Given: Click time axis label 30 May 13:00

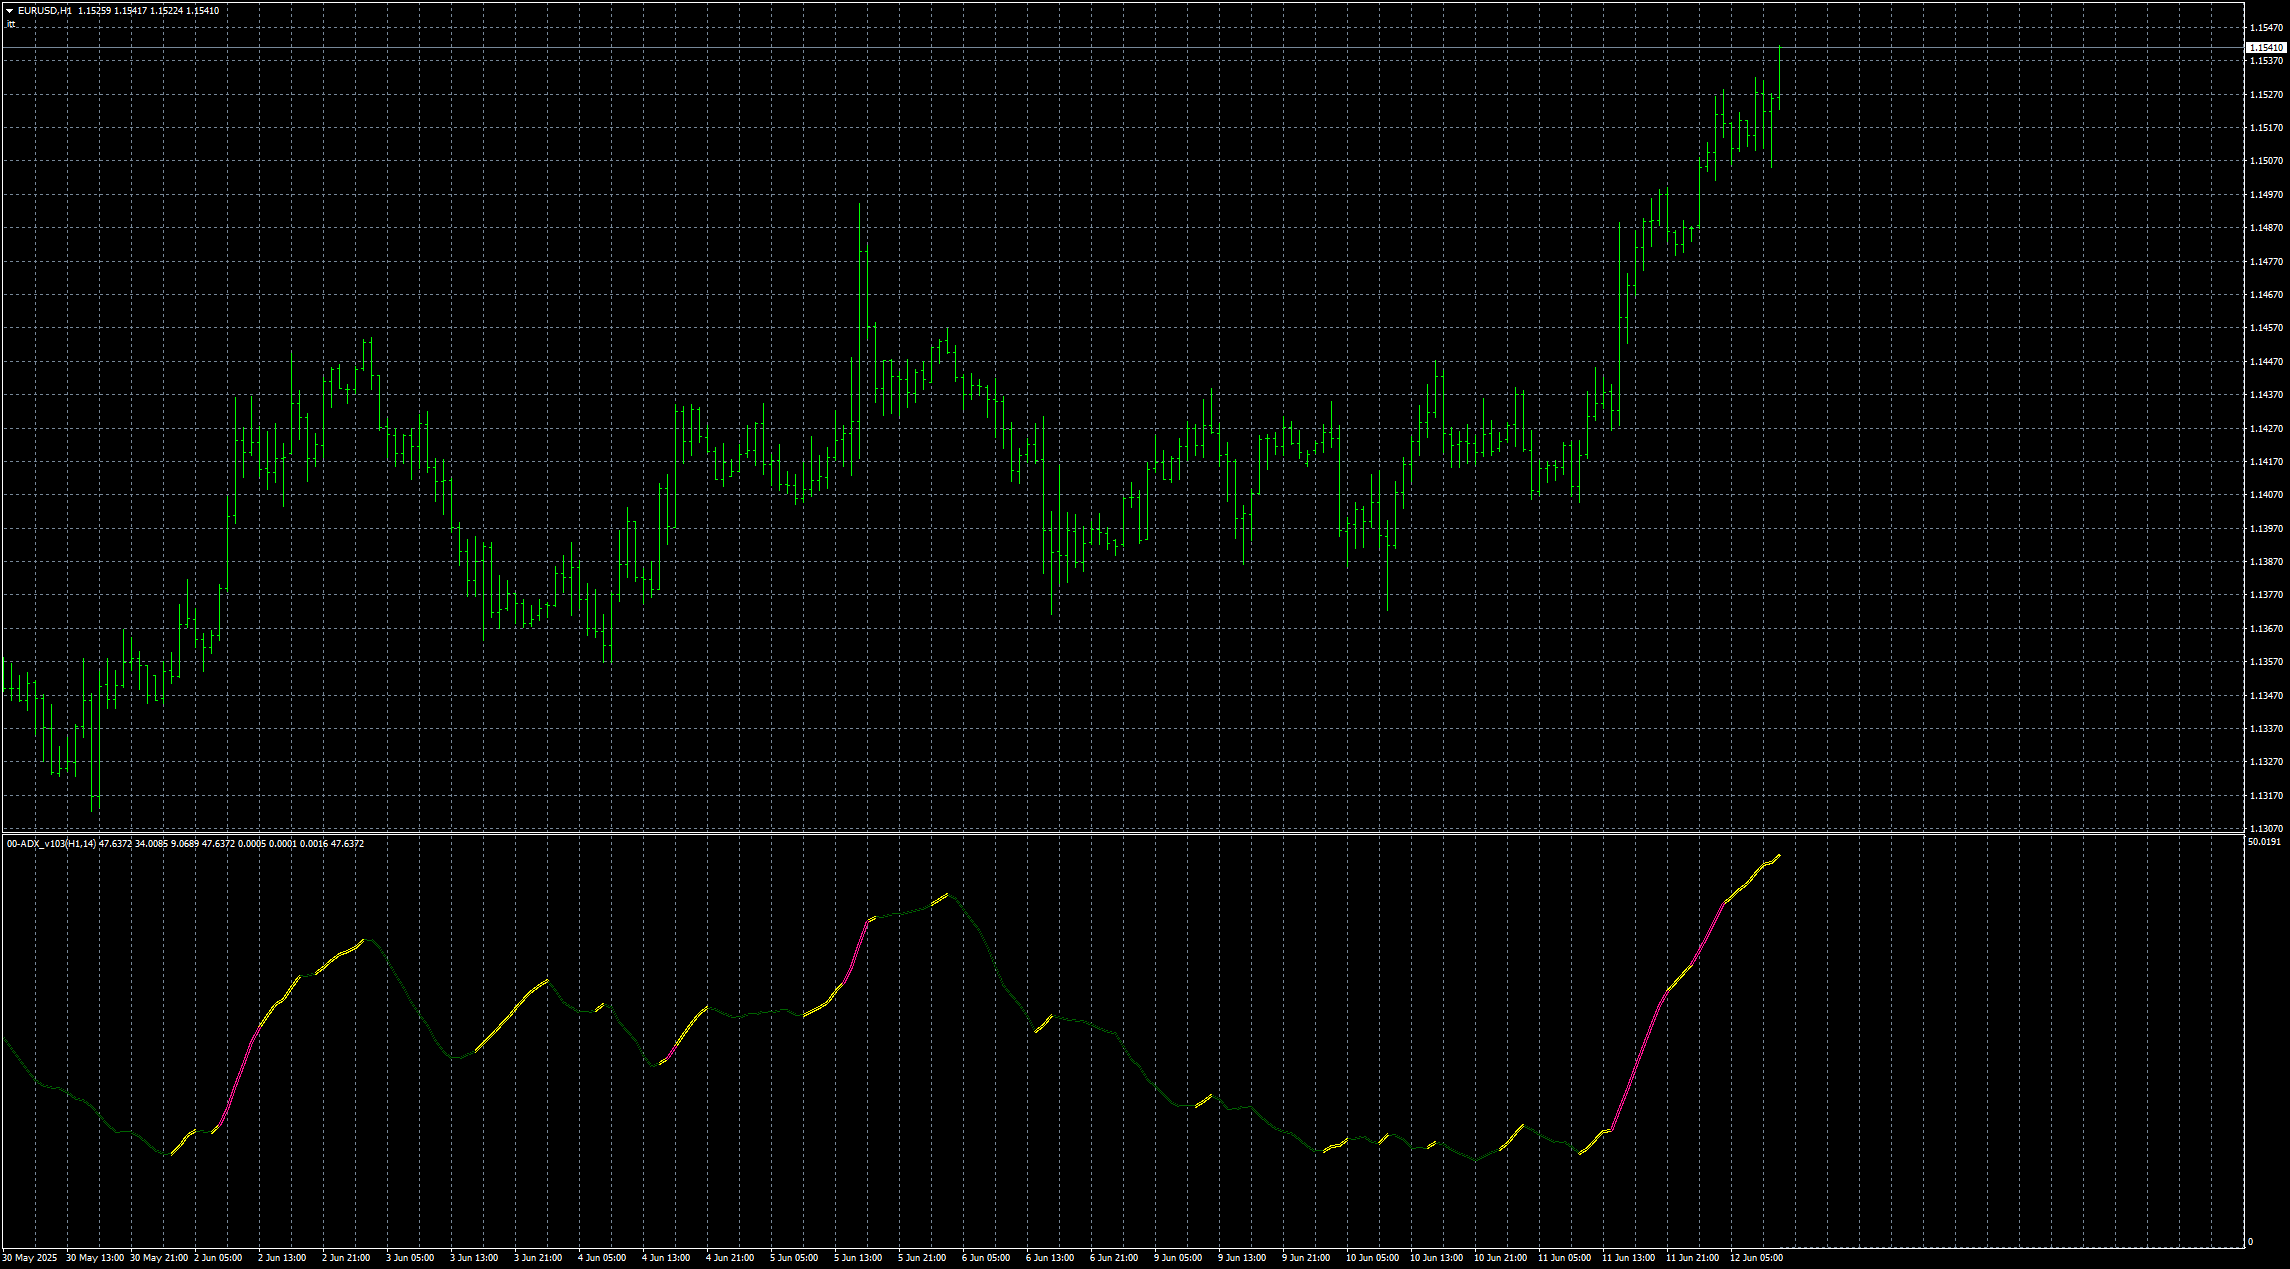Looking at the screenshot, I should coord(95,1258).
